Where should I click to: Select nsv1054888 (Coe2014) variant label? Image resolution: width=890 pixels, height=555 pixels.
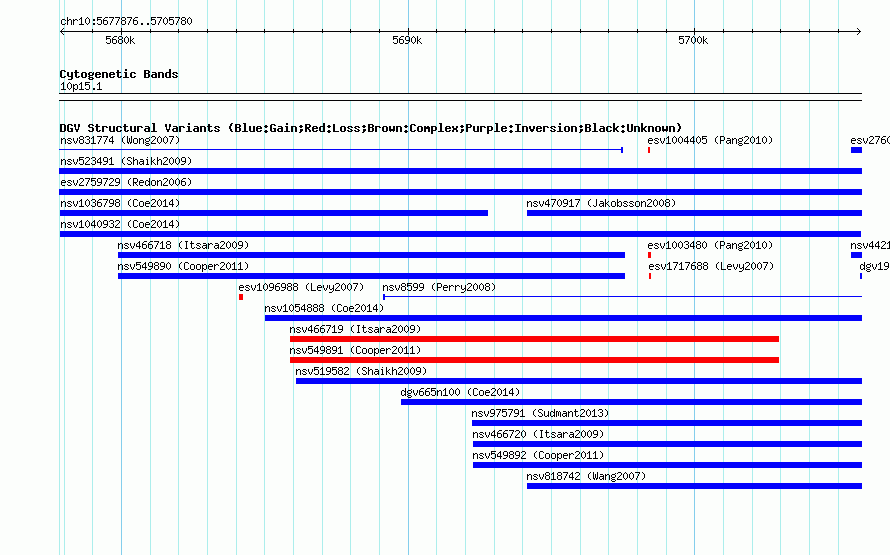pos(324,308)
